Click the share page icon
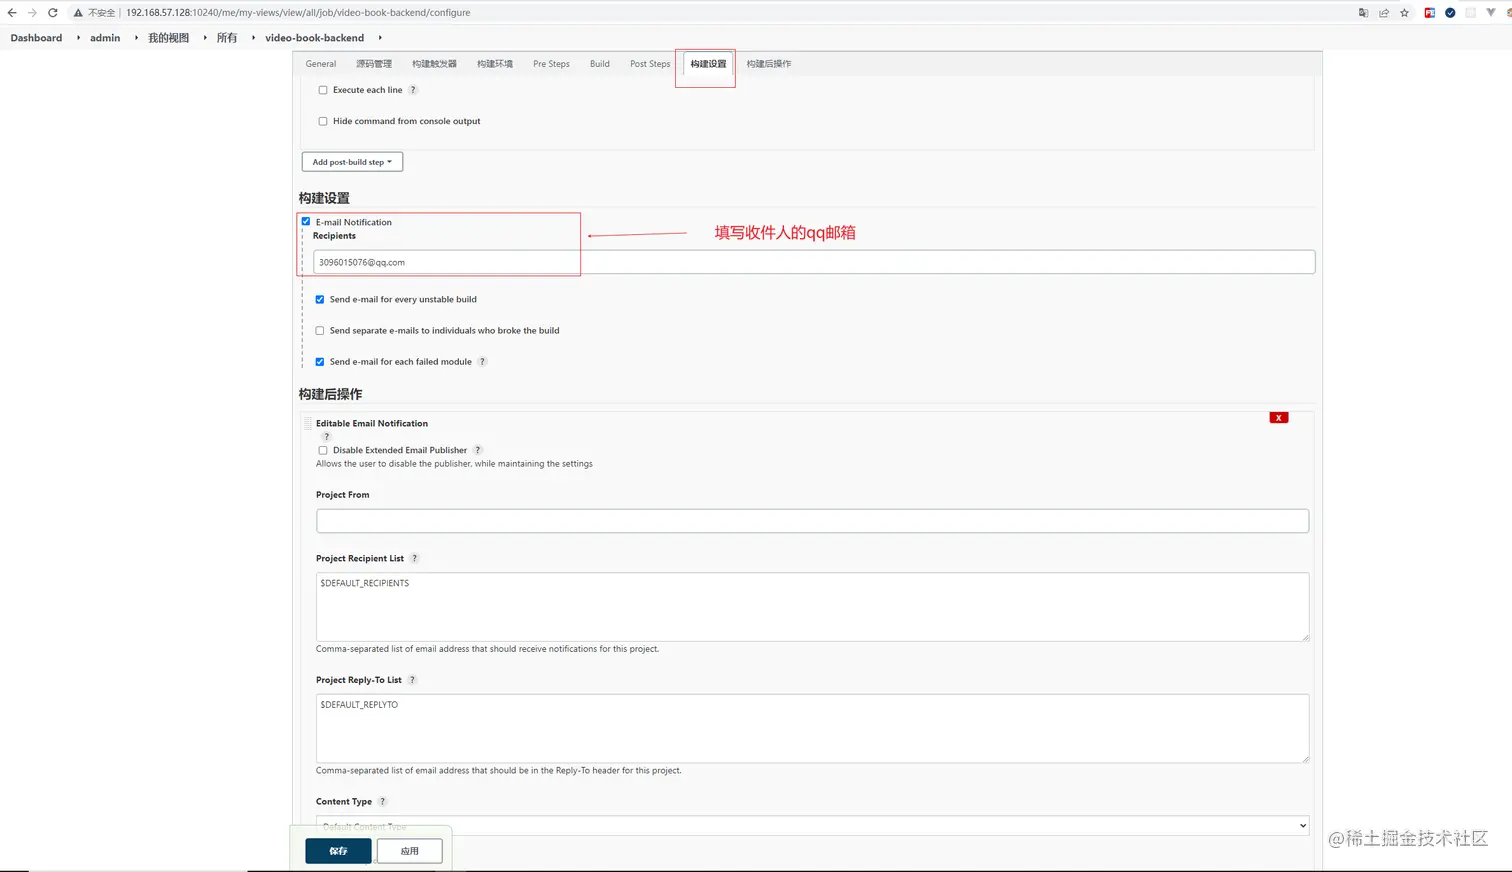1512x872 pixels. 1384,13
